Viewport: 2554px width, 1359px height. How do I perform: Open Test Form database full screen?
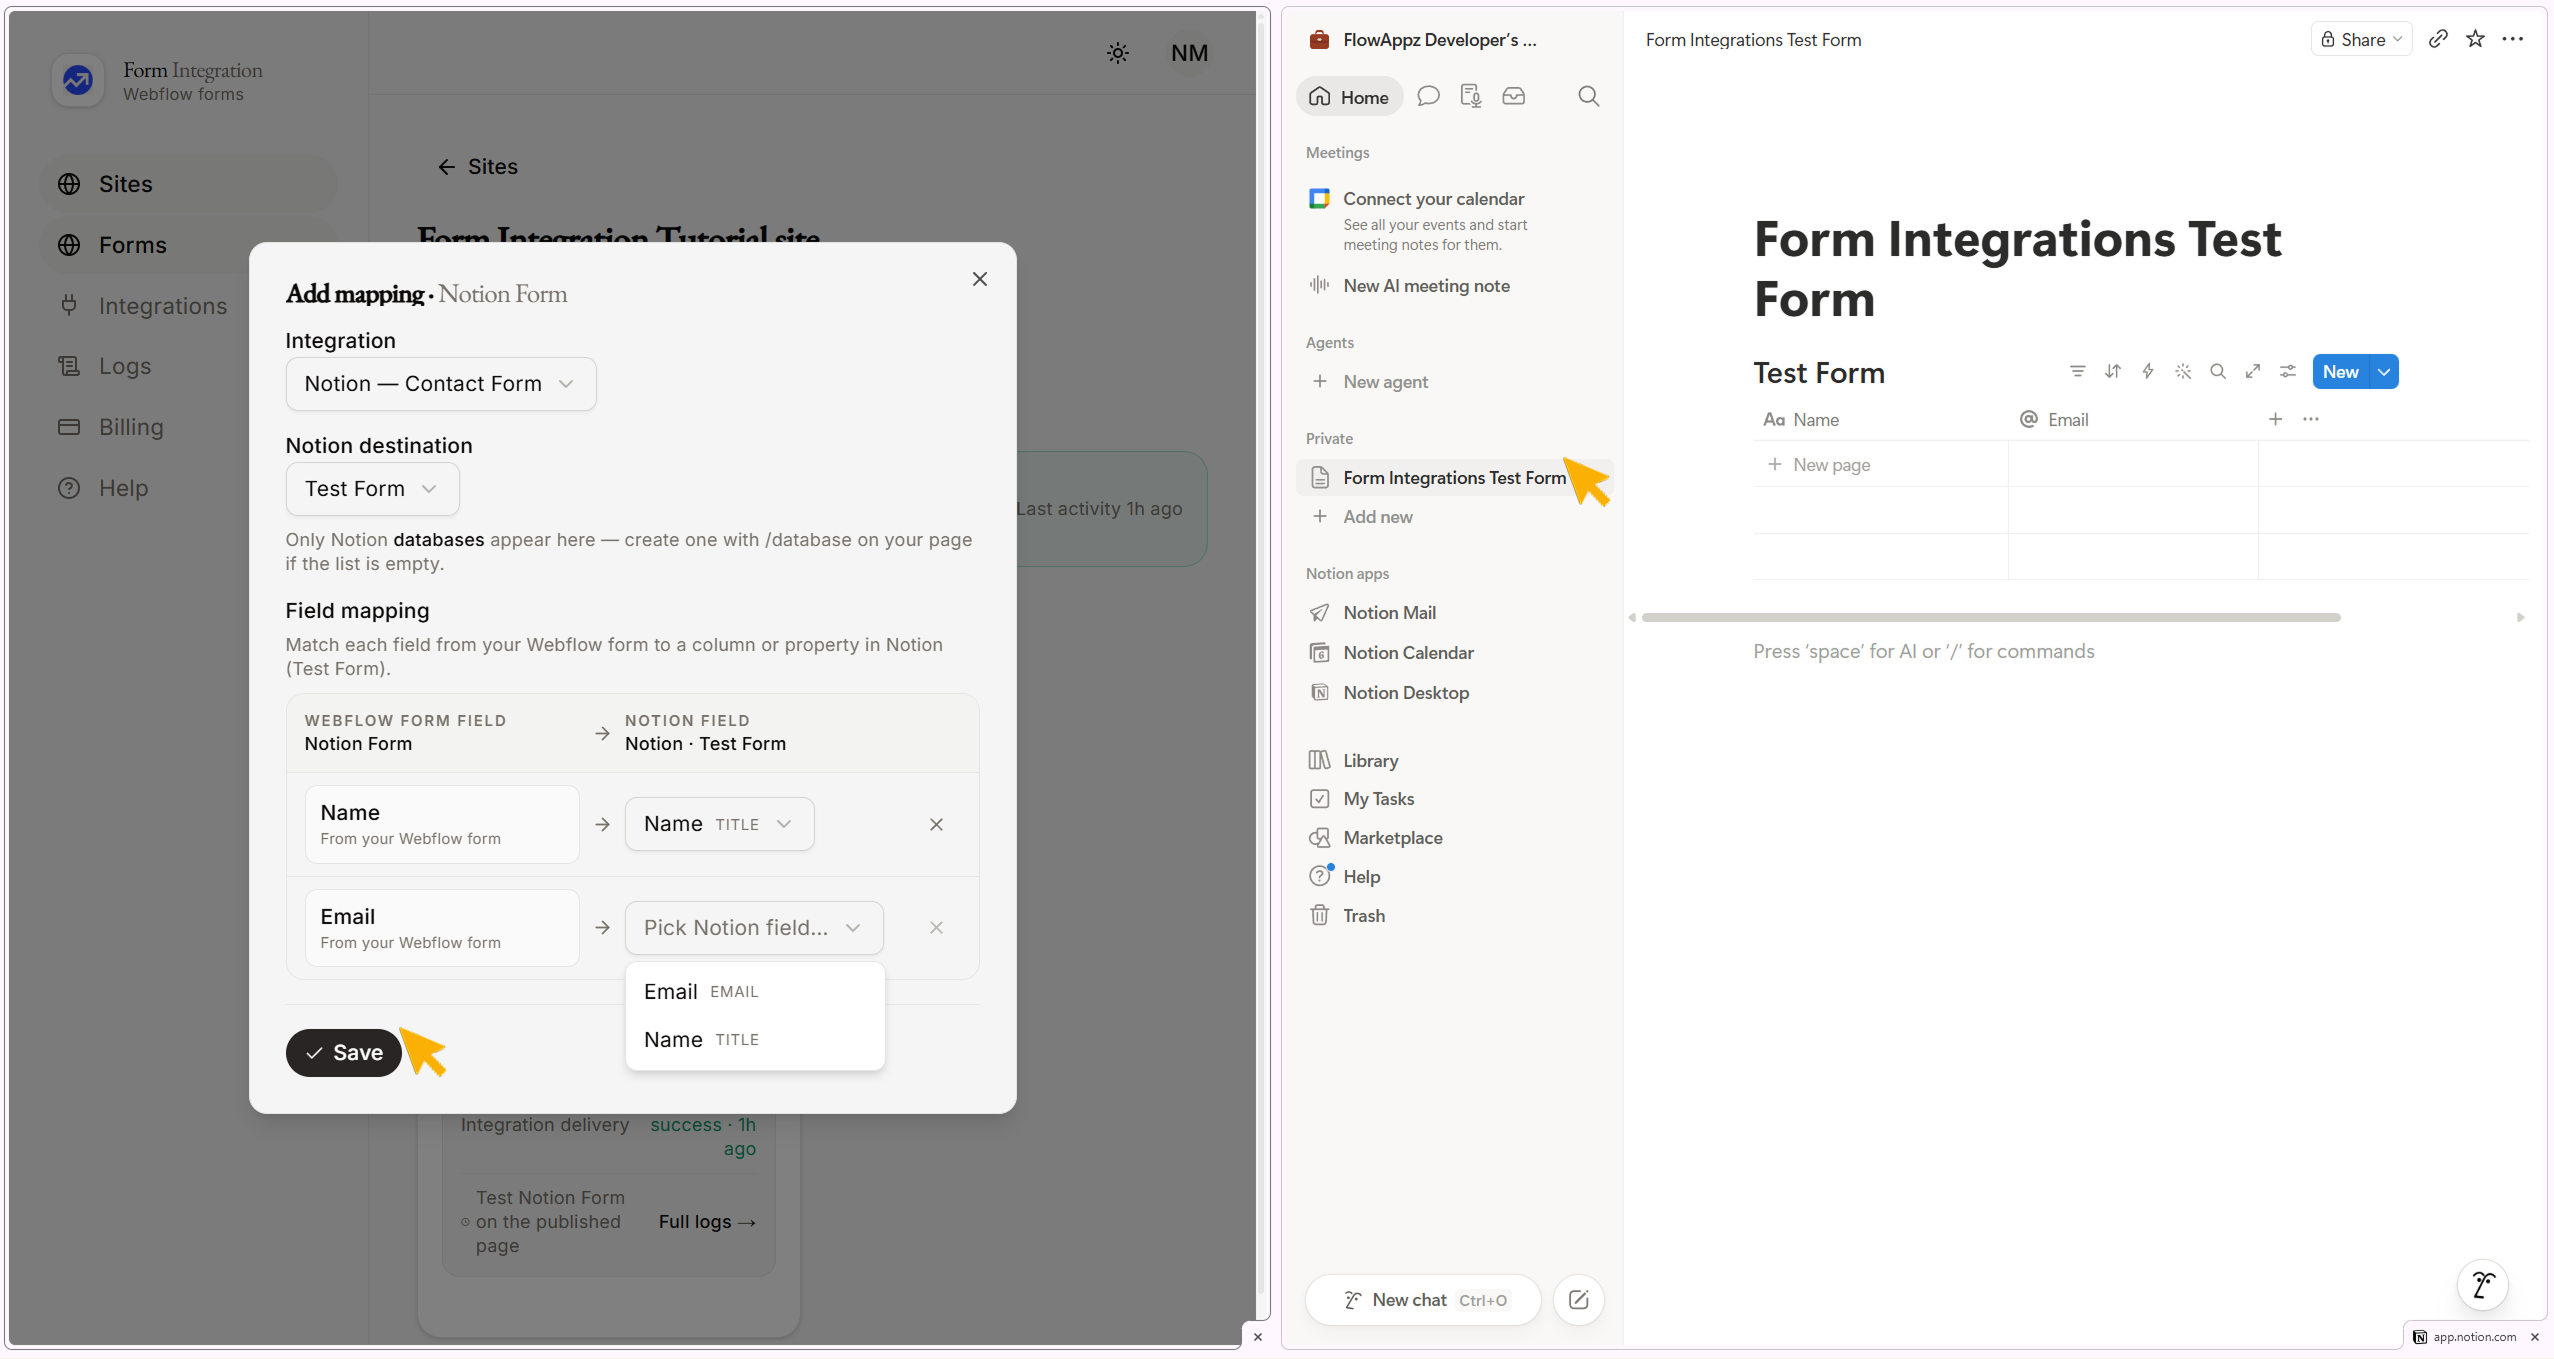[2252, 372]
